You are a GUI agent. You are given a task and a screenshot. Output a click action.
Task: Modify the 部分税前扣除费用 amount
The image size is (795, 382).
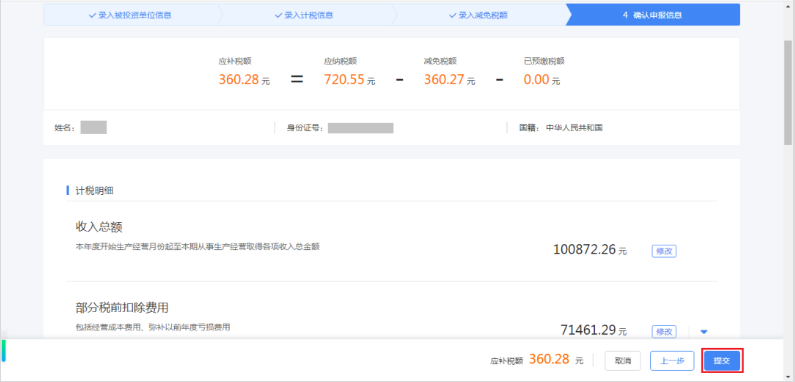(664, 331)
